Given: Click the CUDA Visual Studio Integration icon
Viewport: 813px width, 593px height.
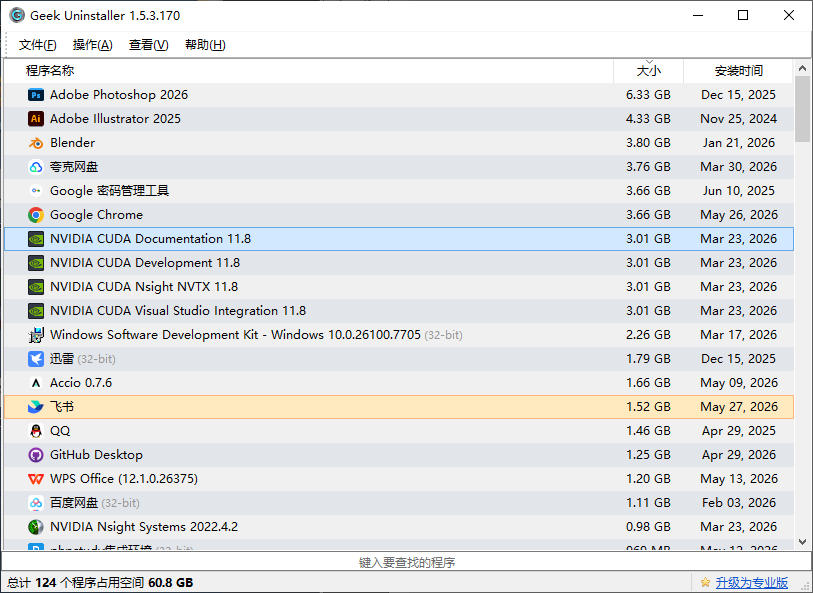Looking at the screenshot, I should [x=36, y=311].
